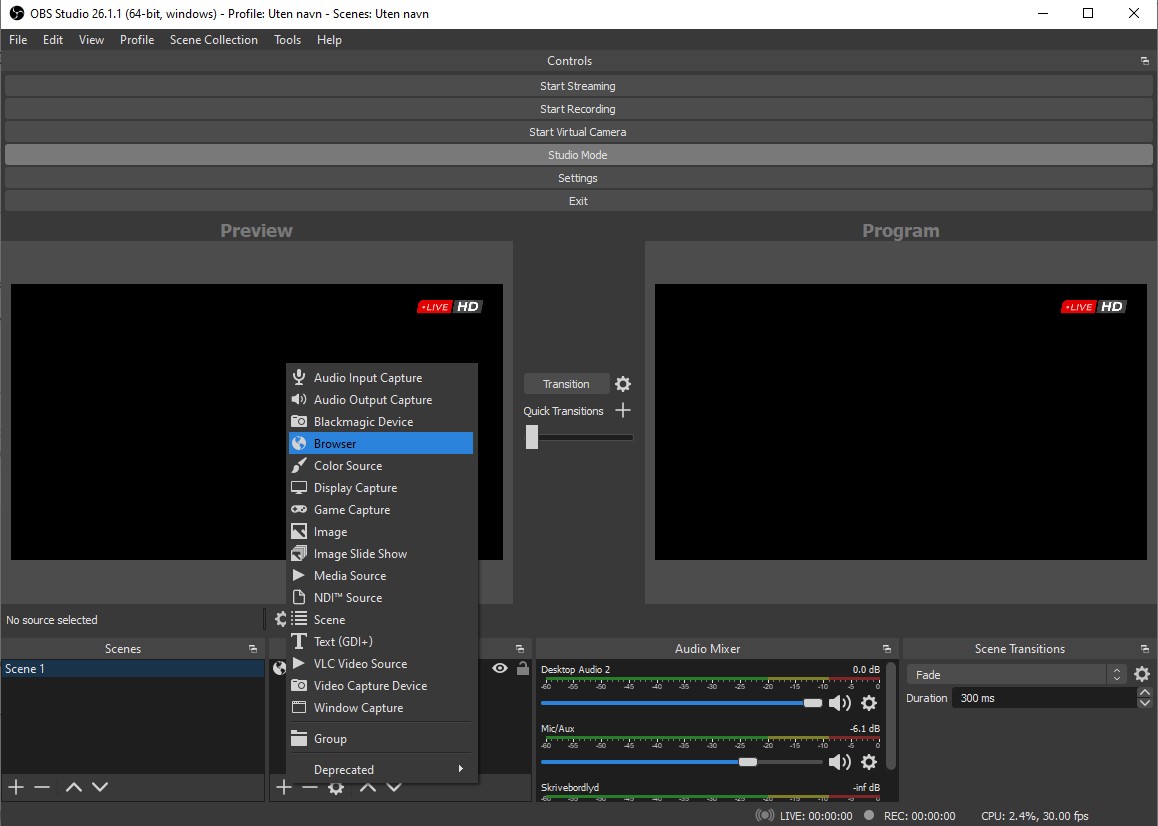This screenshot has width=1158, height=826.
Task: Open the transition settings gear icon
Action: [x=623, y=384]
